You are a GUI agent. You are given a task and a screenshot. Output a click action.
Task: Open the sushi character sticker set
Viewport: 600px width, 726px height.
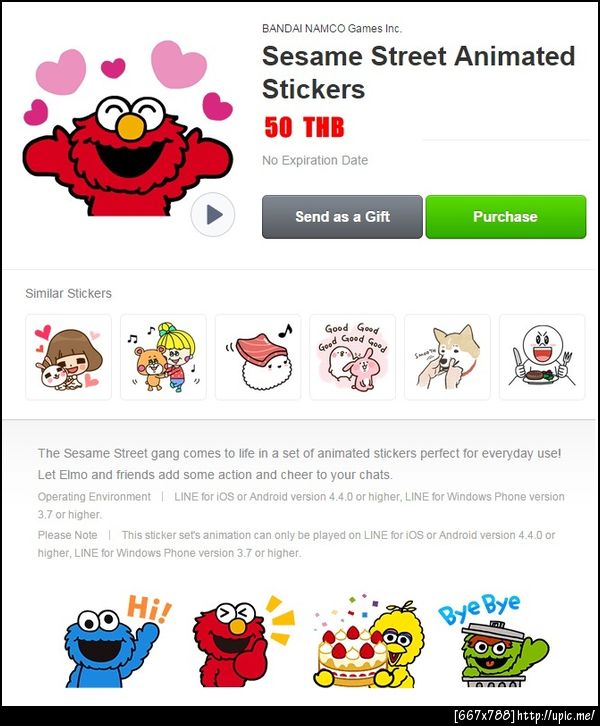258,357
